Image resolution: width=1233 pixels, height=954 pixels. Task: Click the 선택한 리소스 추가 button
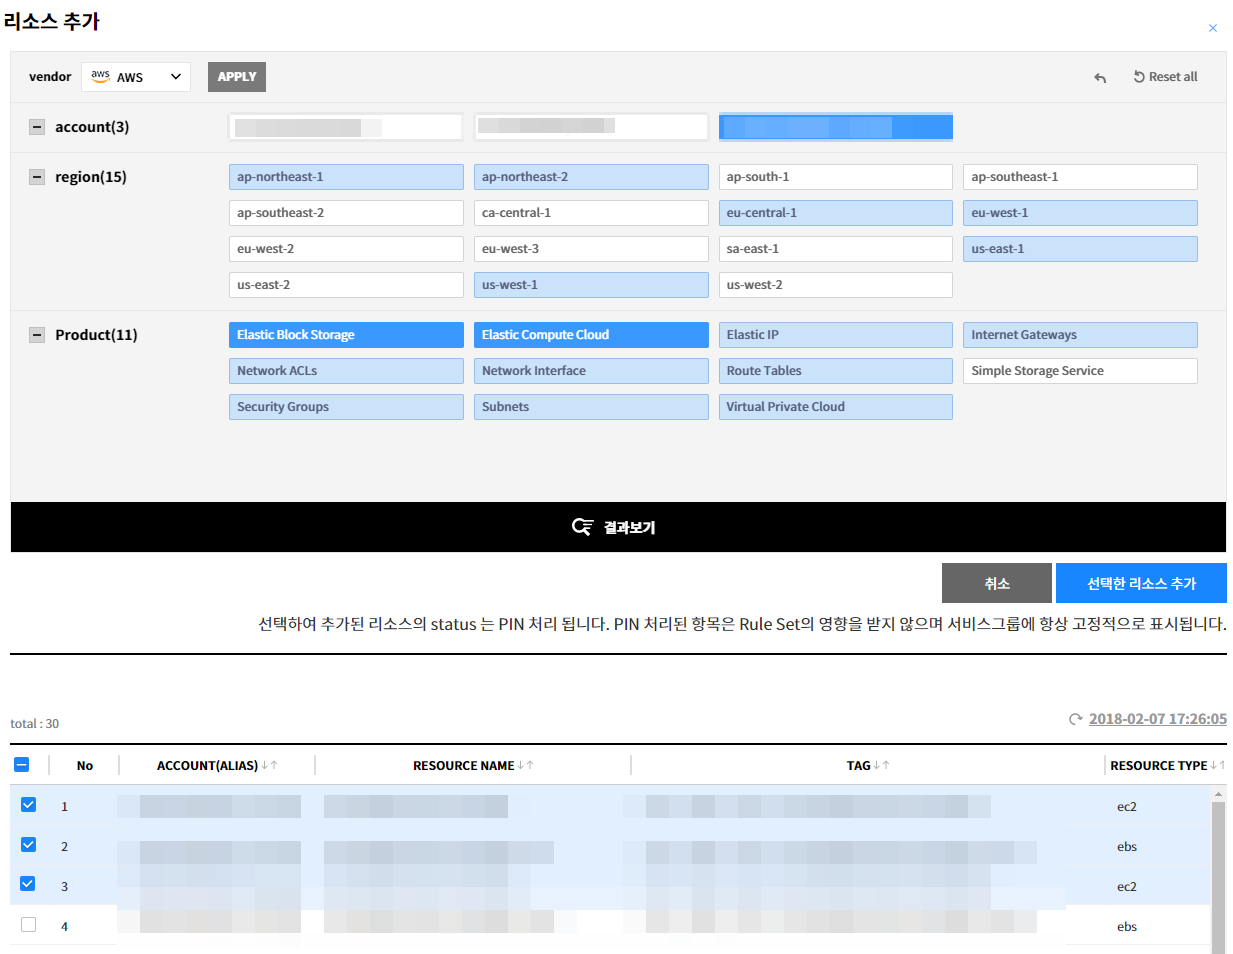(1140, 583)
